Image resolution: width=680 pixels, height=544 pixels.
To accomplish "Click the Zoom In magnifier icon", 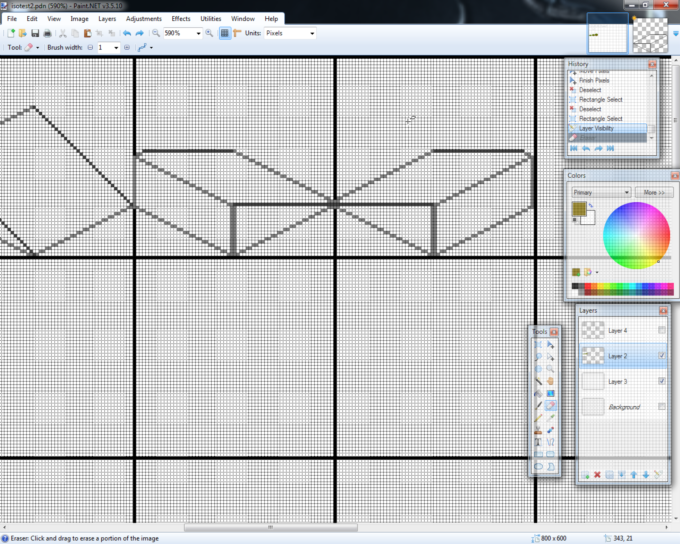I will pos(209,33).
